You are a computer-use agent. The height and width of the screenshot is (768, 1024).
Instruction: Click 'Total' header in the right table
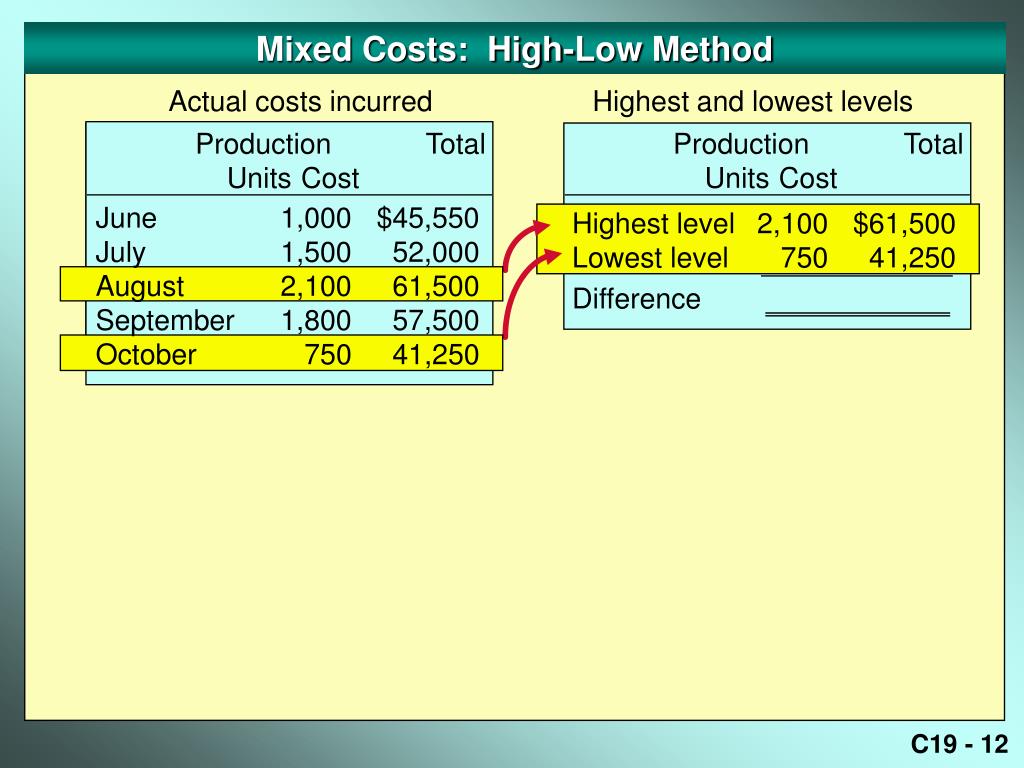(934, 144)
